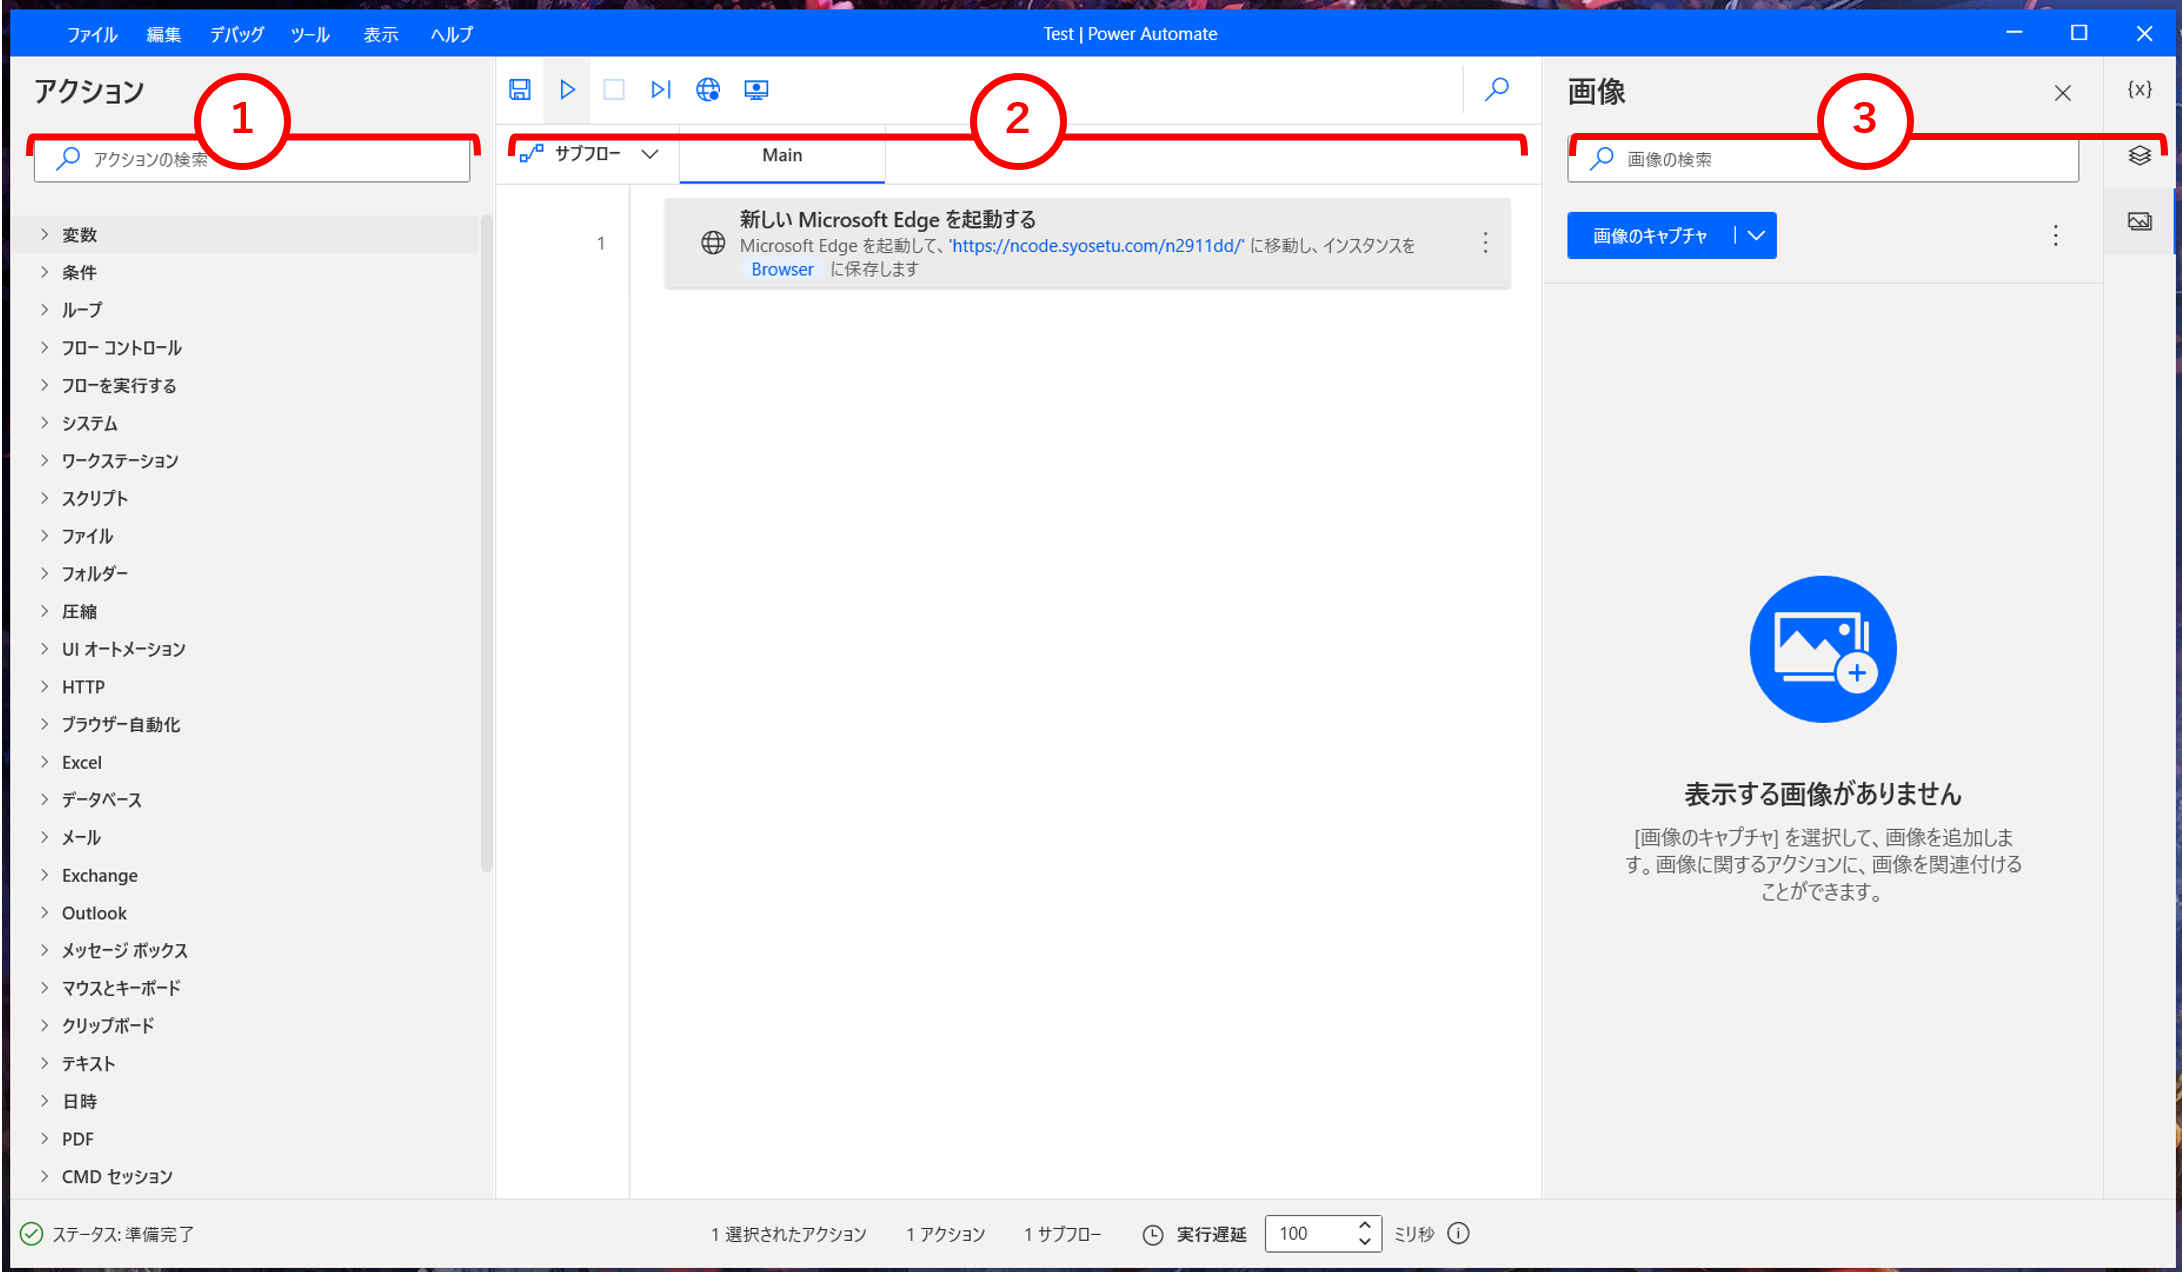The width and height of the screenshot is (2182, 1272).
Task: Open the variables {x} pane icon
Action: coord(2139,90)
